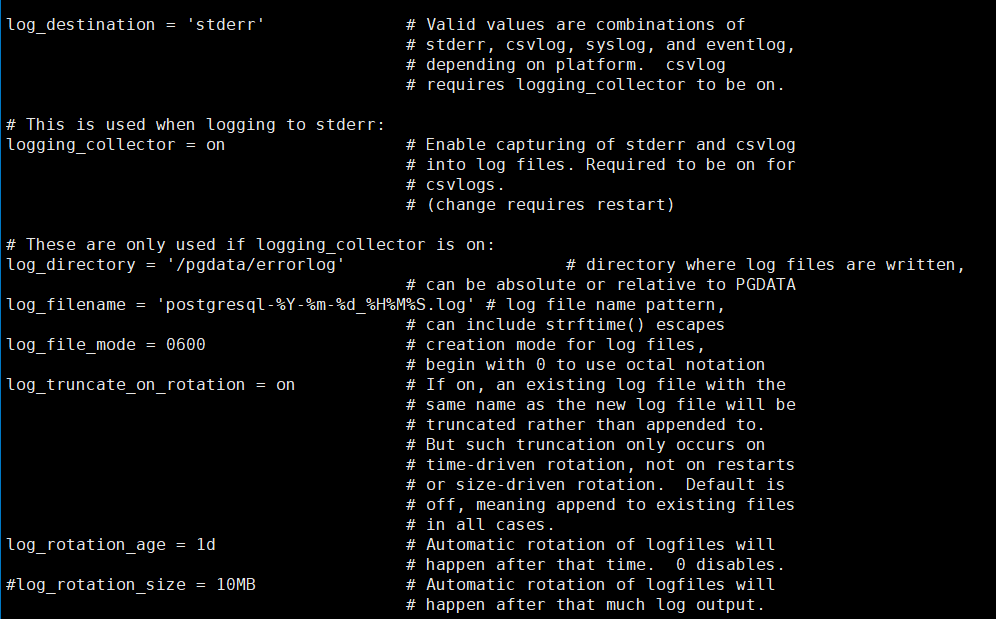Click the log_destination parameter name

[75, 24]
